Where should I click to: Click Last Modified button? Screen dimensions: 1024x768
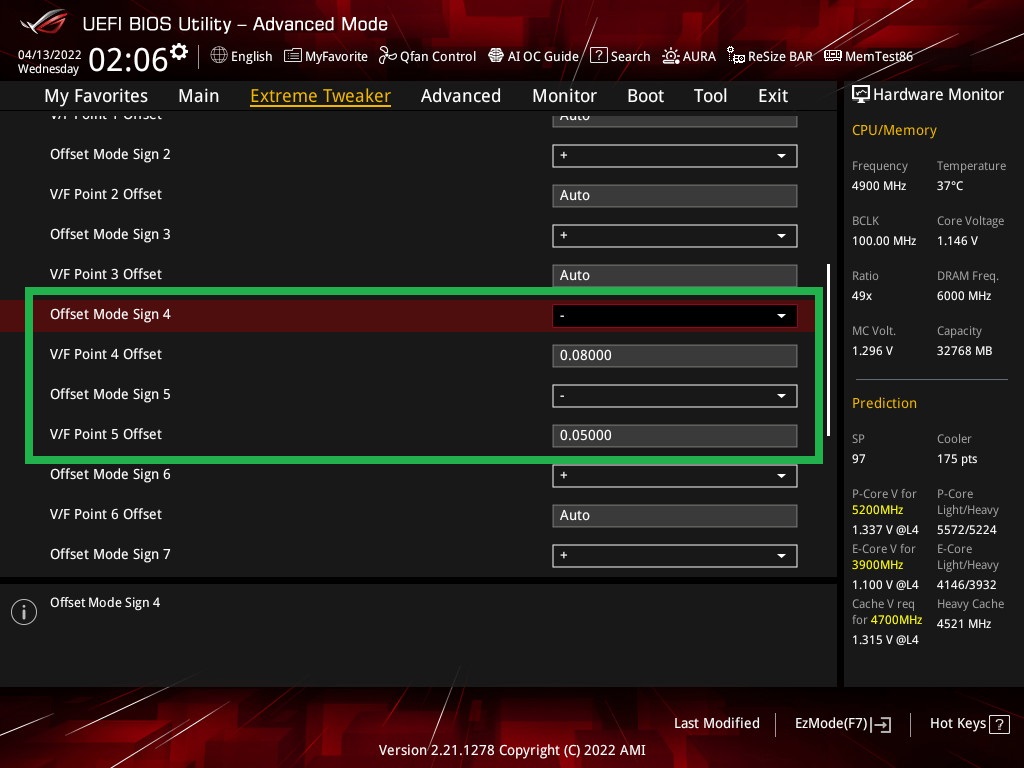[716, 723]
